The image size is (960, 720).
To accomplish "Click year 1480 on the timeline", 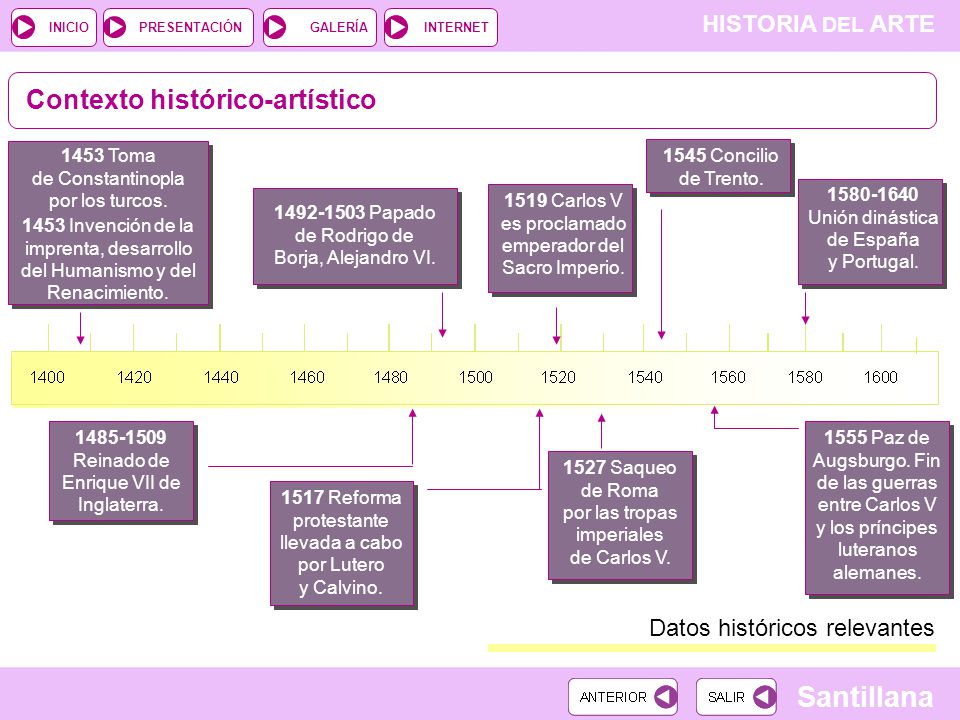I will pyautogui.click(x=391, y=377).
